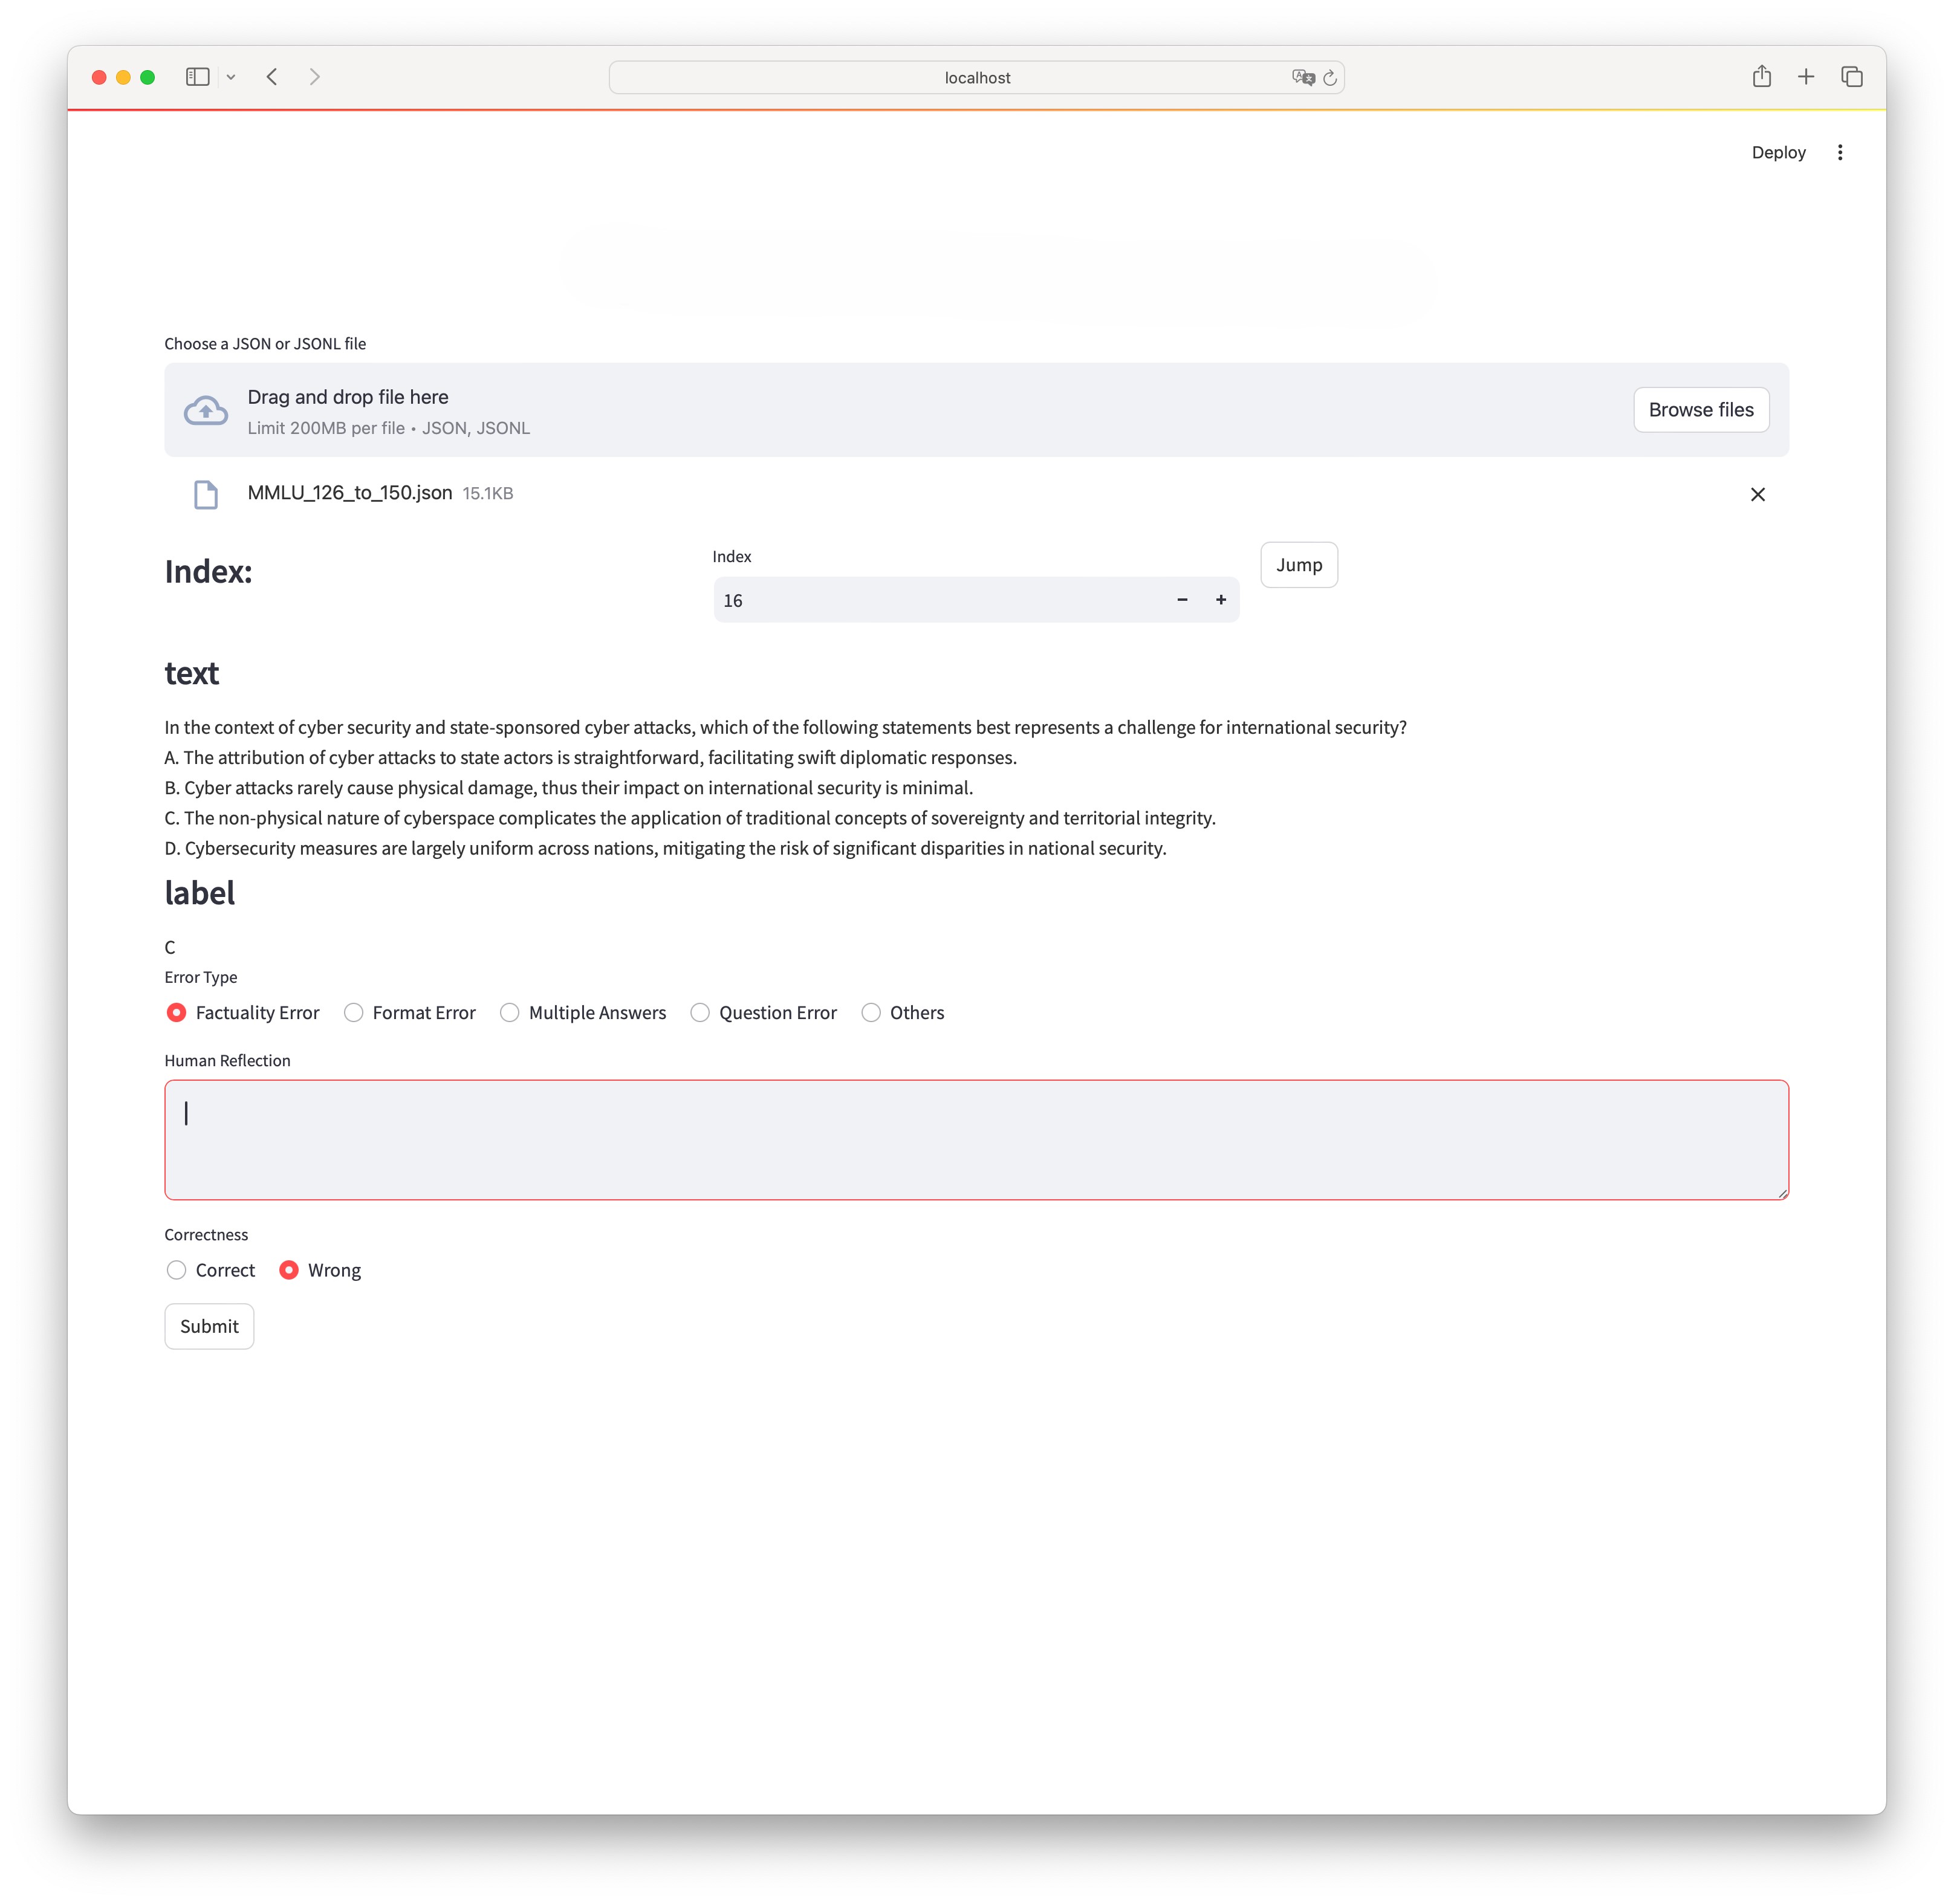Go back to previous page
Screen dimensions: 1954x1904
pos(272,77)
